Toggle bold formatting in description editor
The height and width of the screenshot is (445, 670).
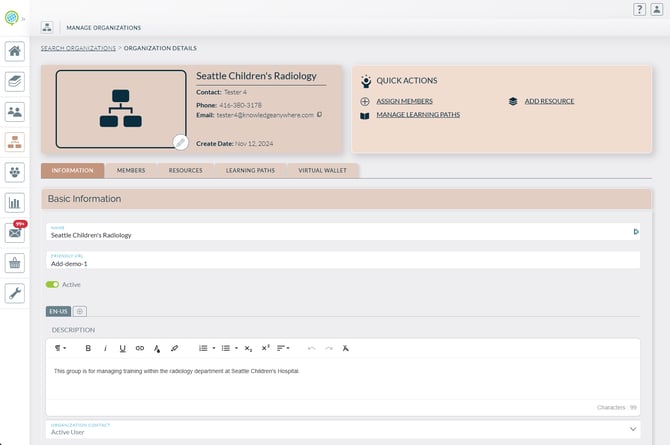88,348
